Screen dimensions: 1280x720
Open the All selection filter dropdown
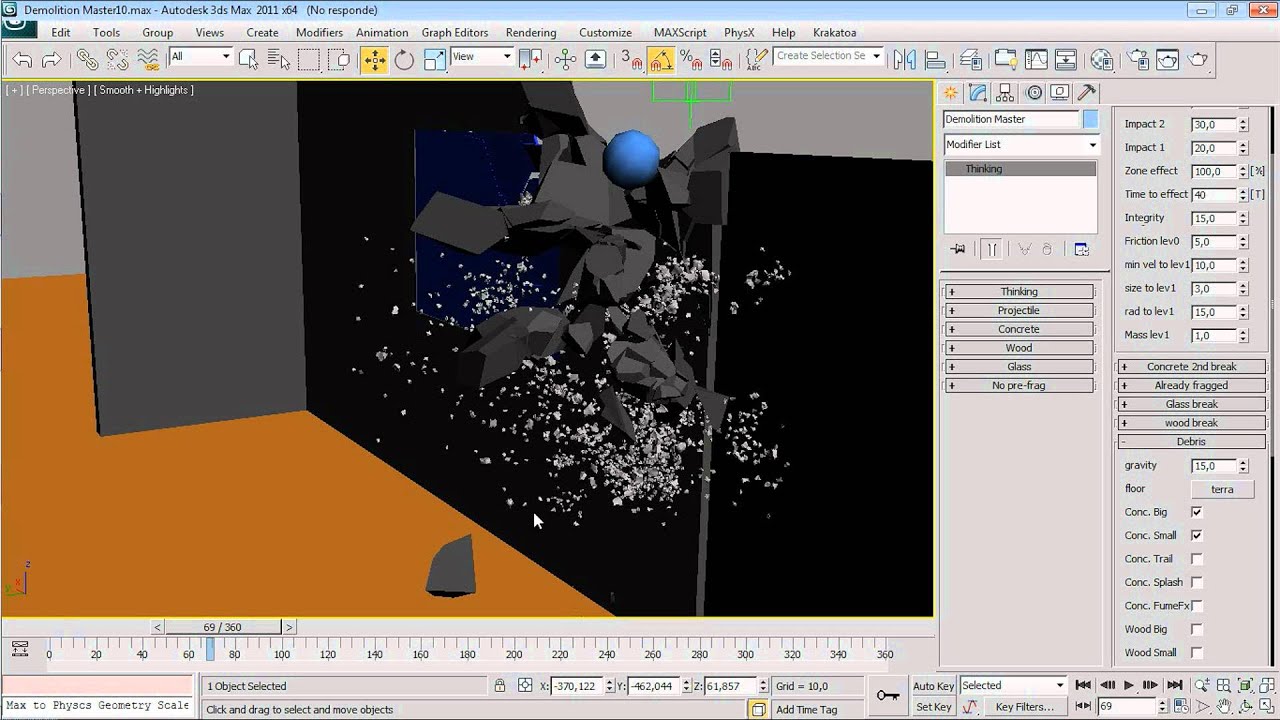tap(200, 57)
